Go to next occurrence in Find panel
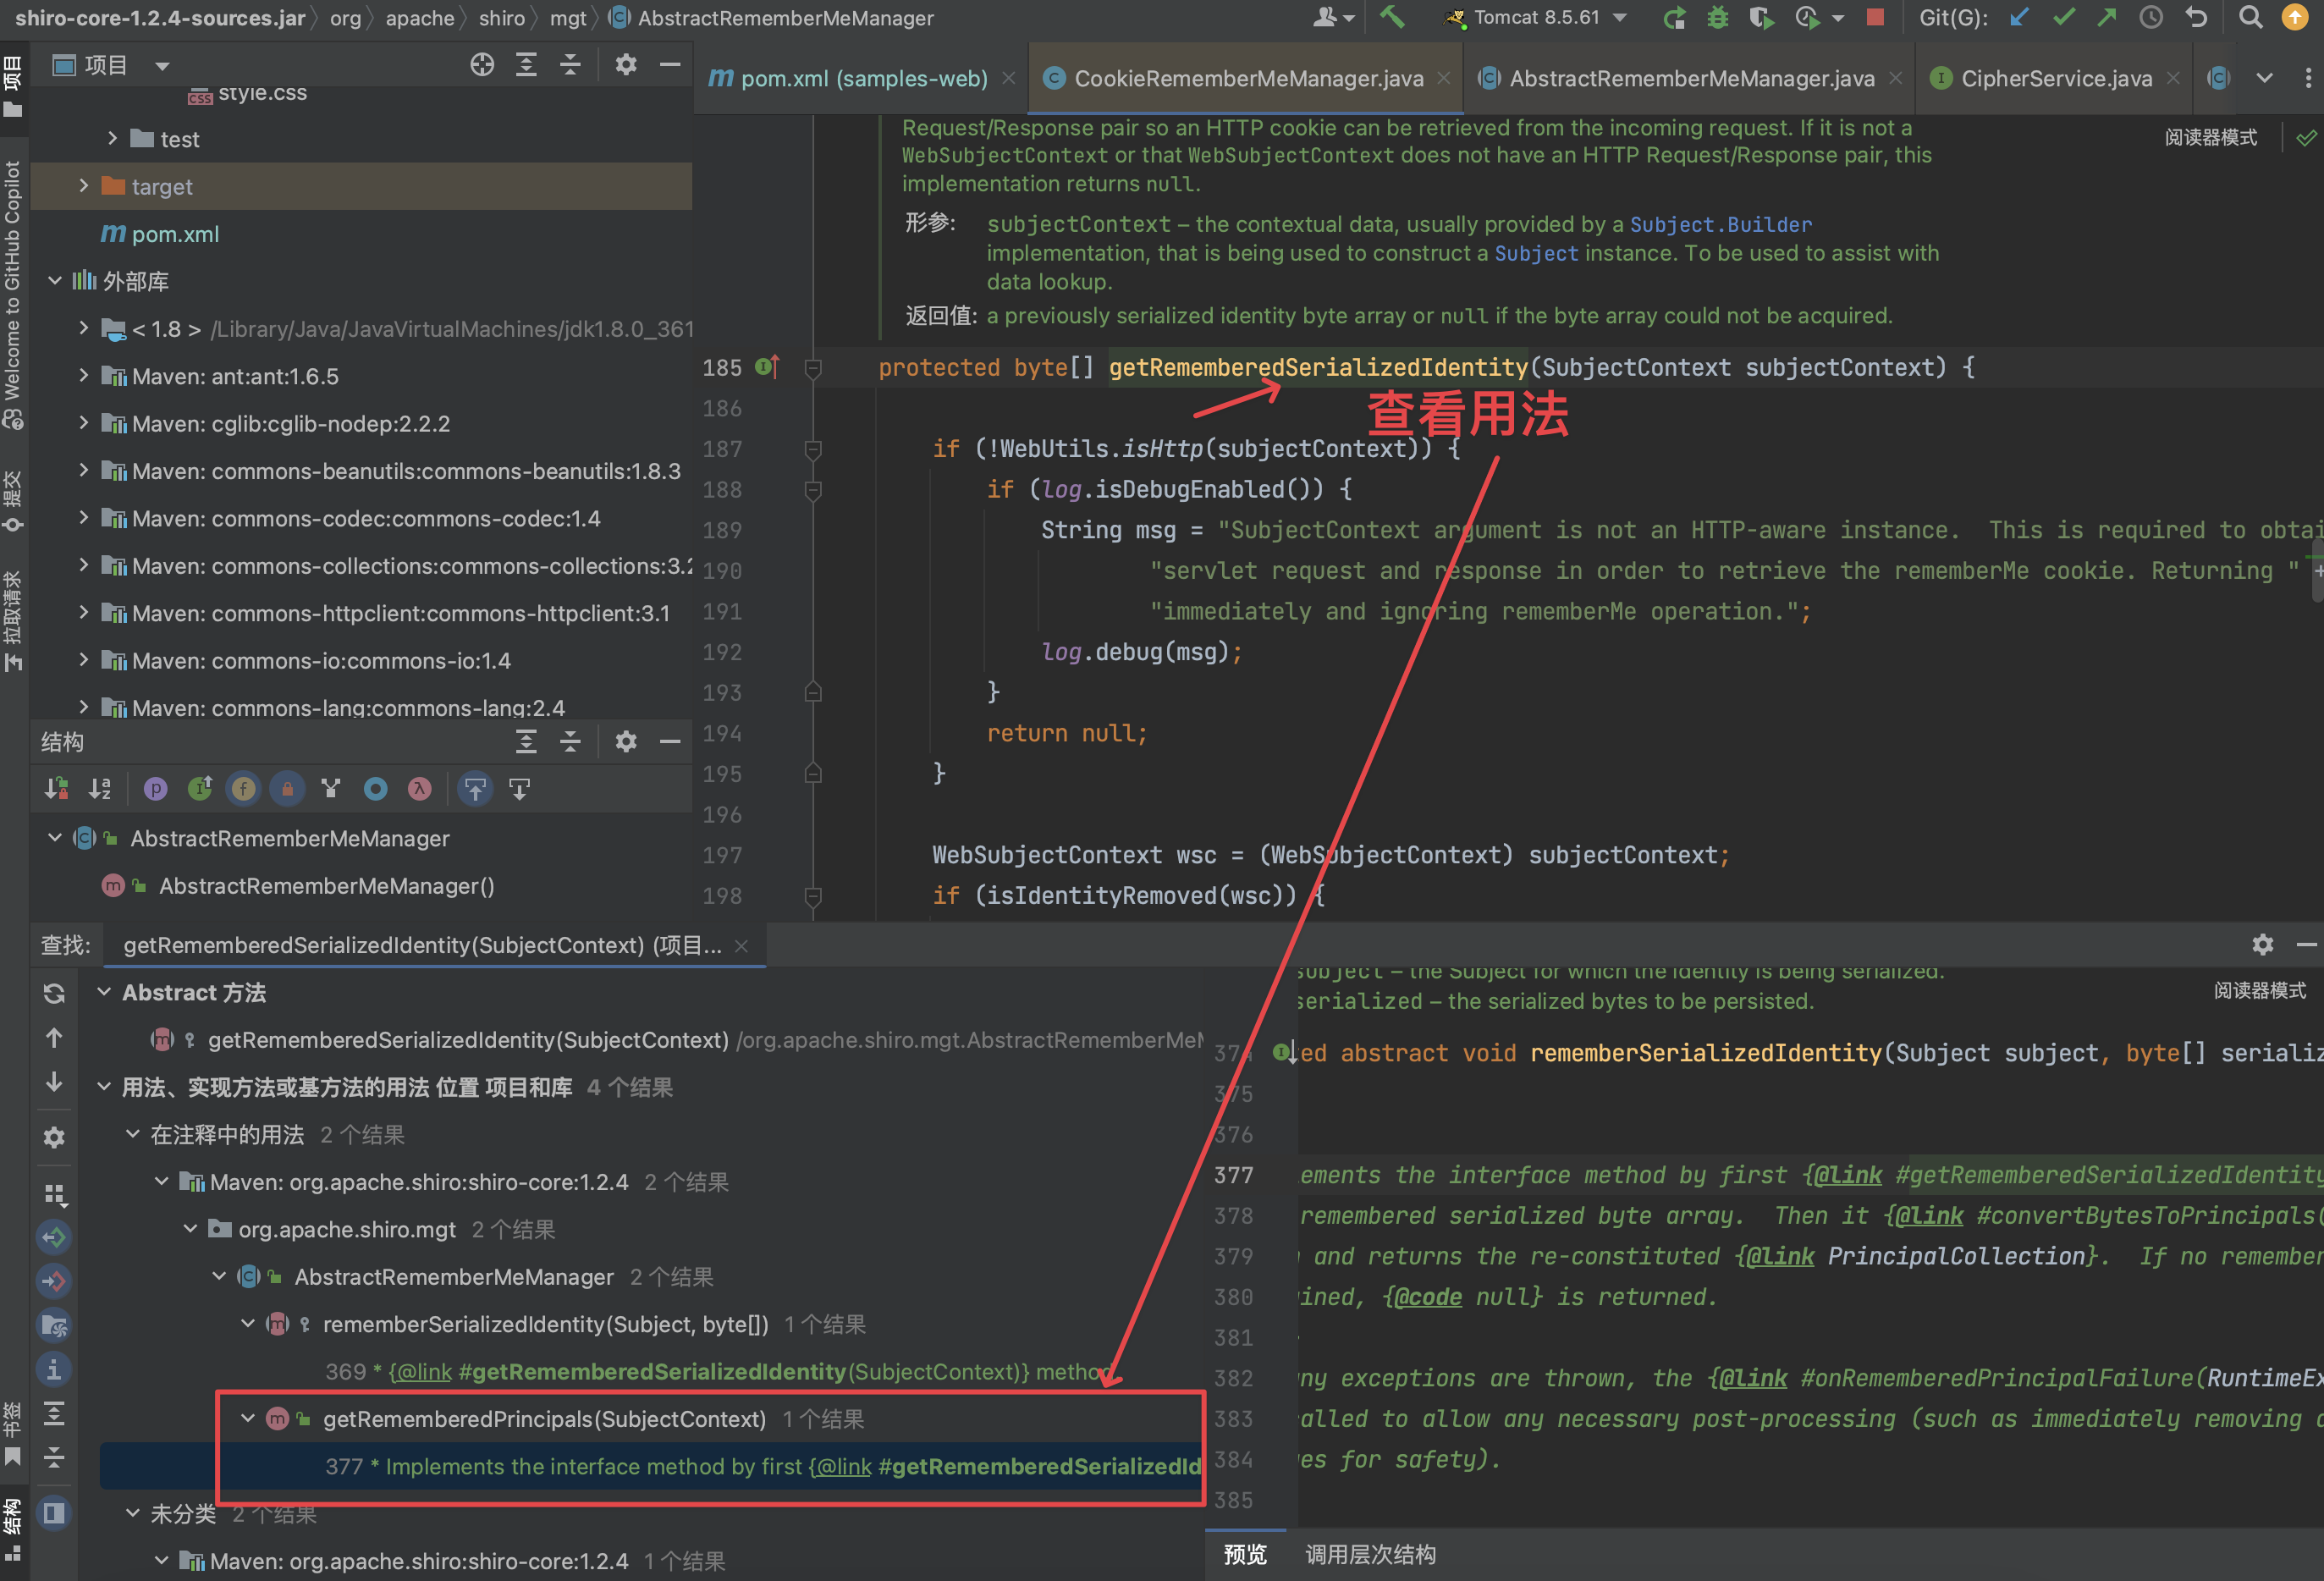The height and width of the screenshot is (1581, 2324). click(x=54, y=1083)
